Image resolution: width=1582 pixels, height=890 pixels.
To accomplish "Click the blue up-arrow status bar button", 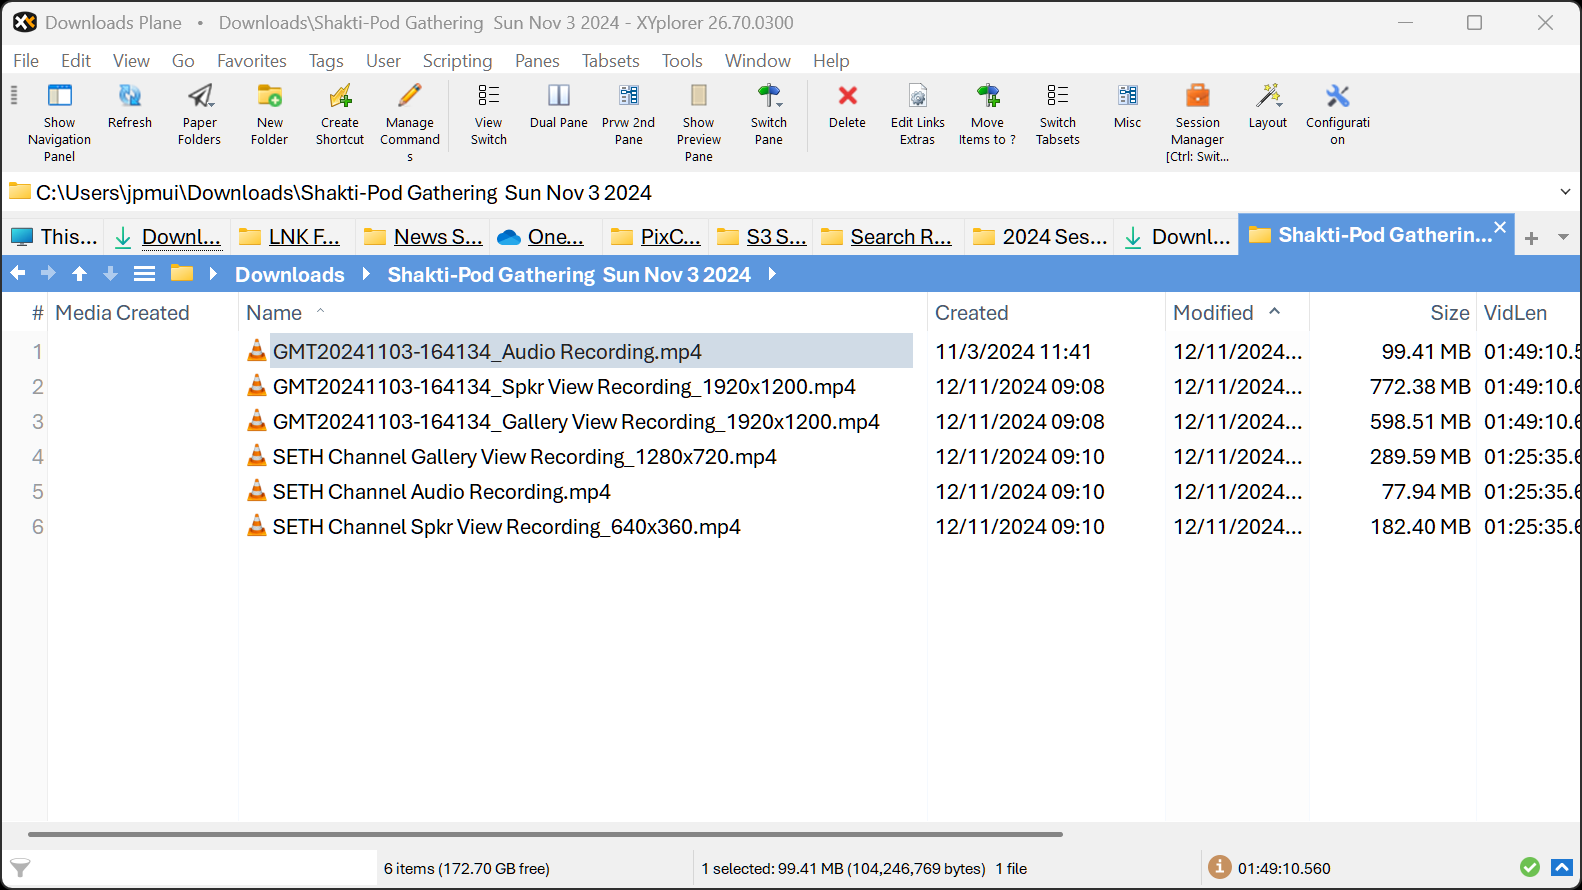I will [x=1562, y=867].
